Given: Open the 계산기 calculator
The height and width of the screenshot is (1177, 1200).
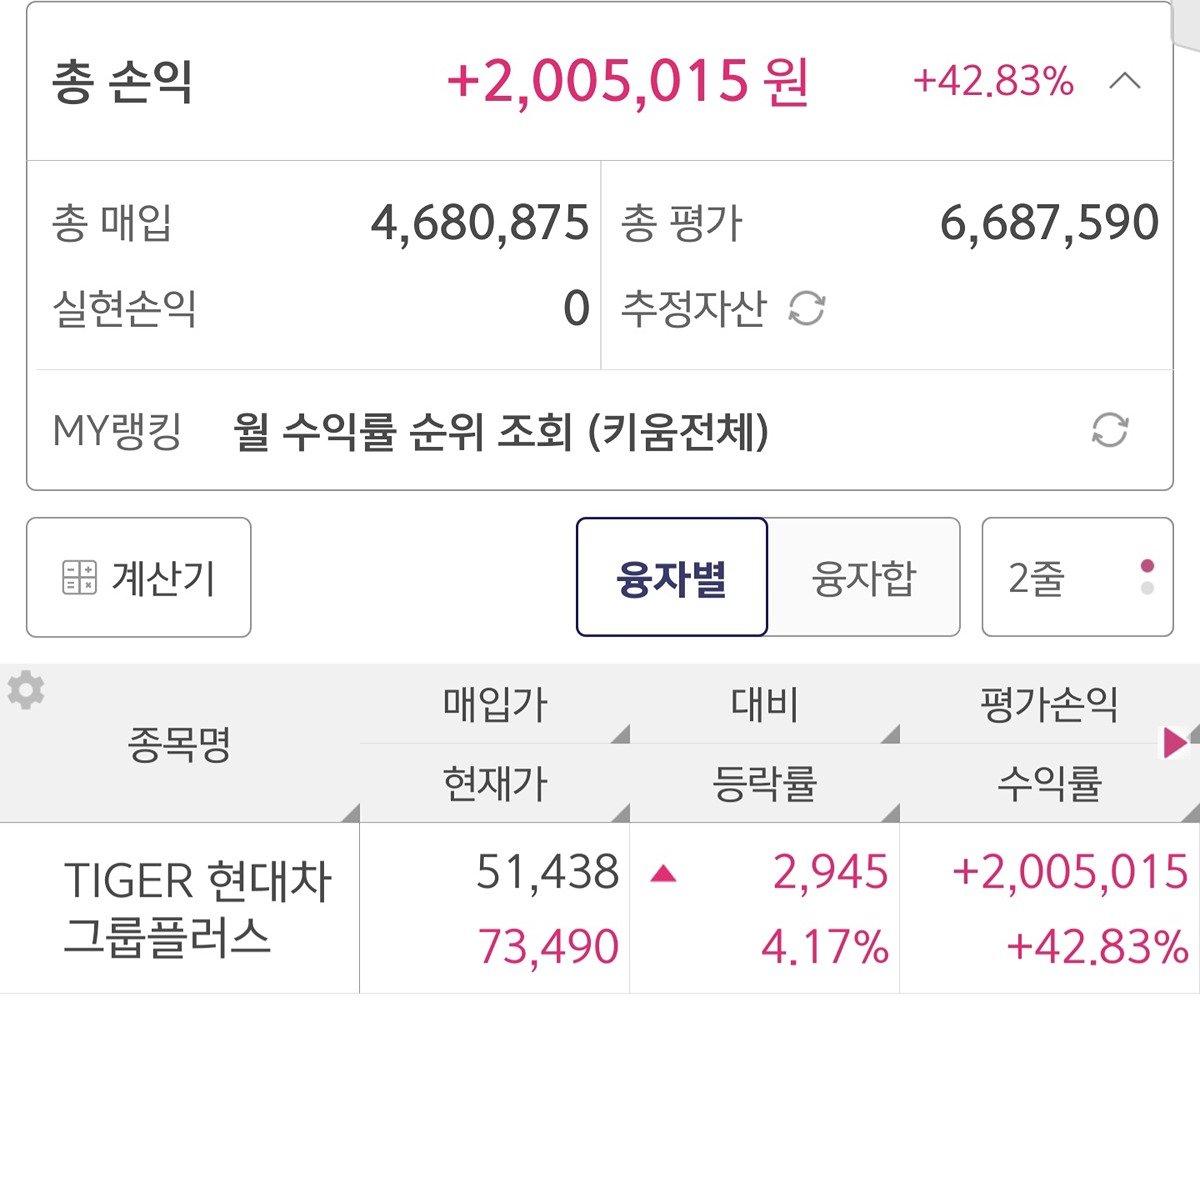Looking at the screenshot, I should 139,577.
